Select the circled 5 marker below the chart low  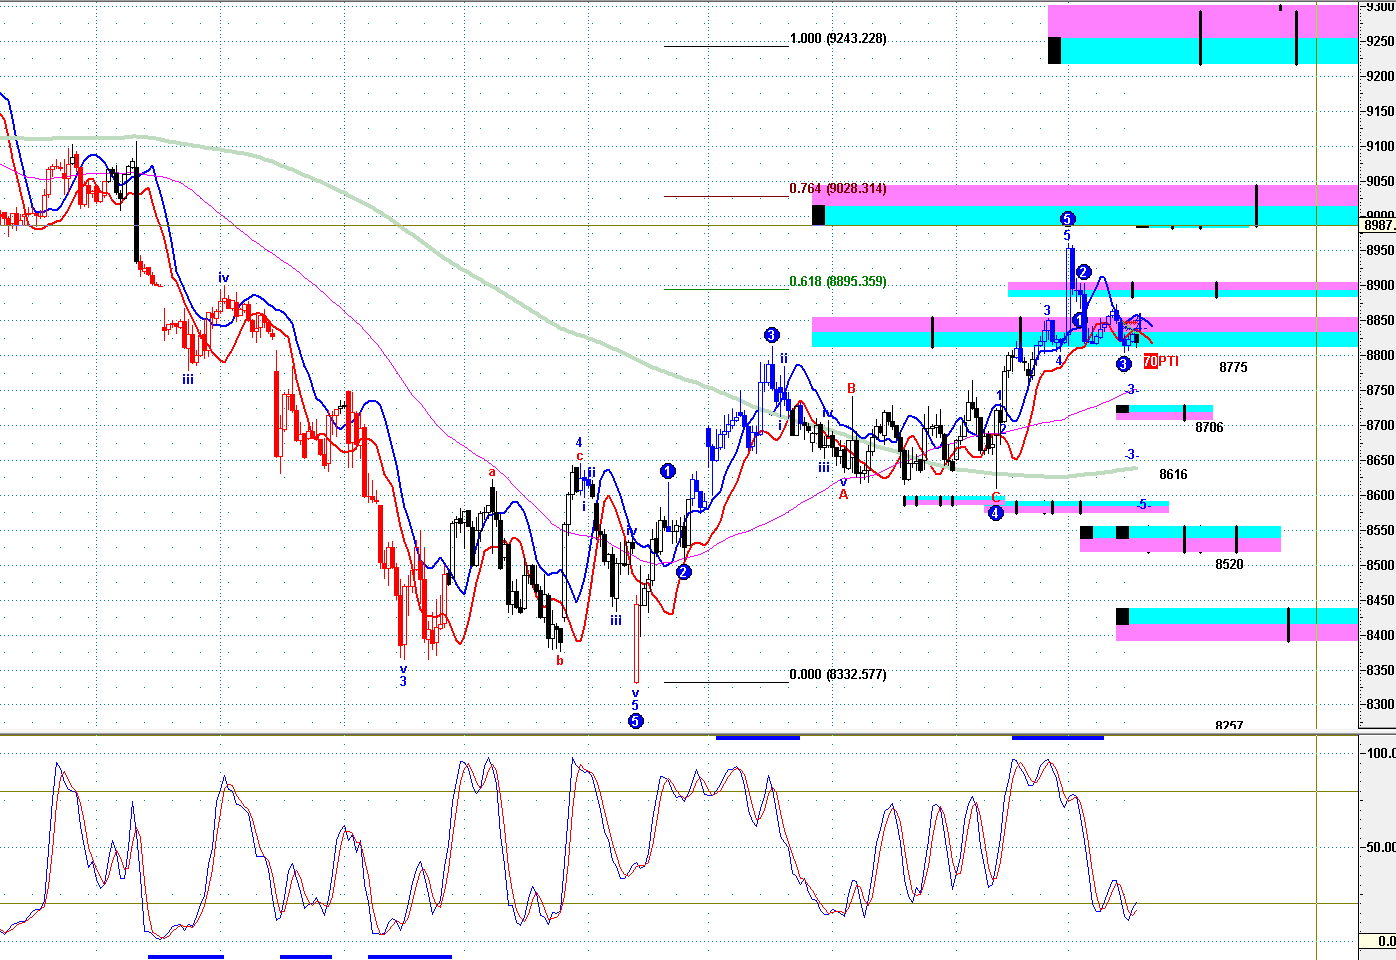click(635, 721)
